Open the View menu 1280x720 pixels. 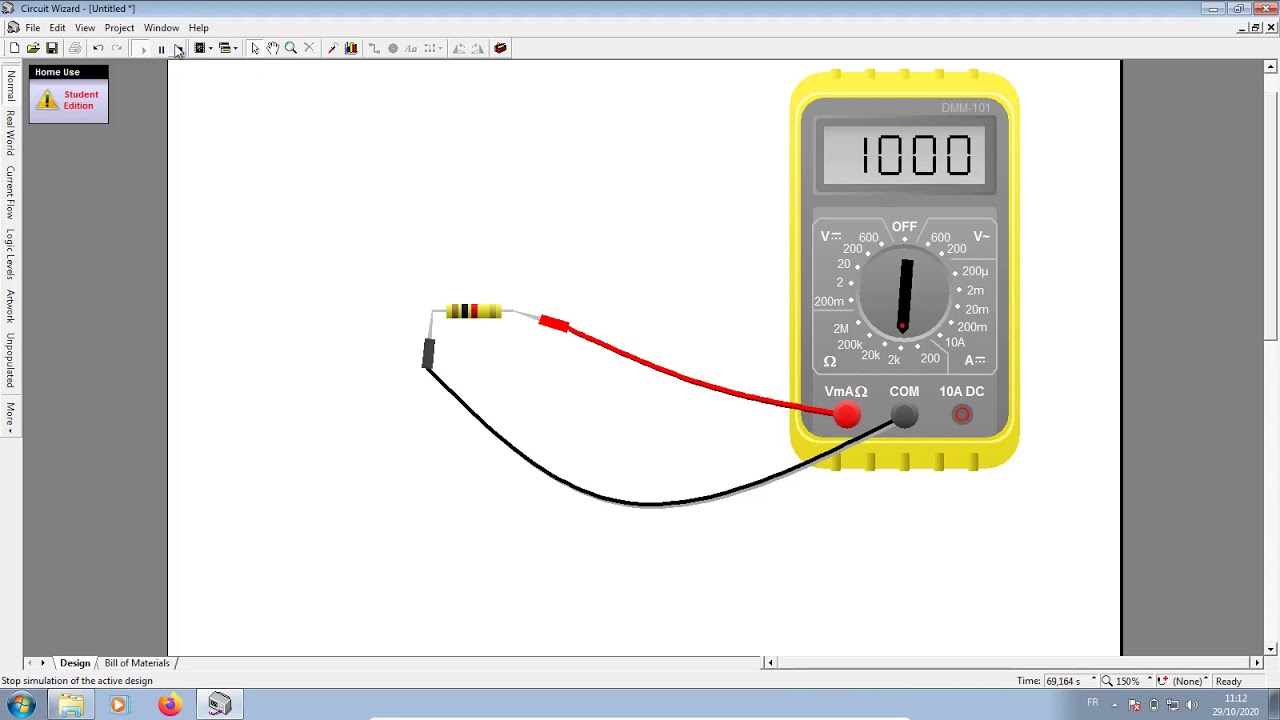[x=85, y=28]
